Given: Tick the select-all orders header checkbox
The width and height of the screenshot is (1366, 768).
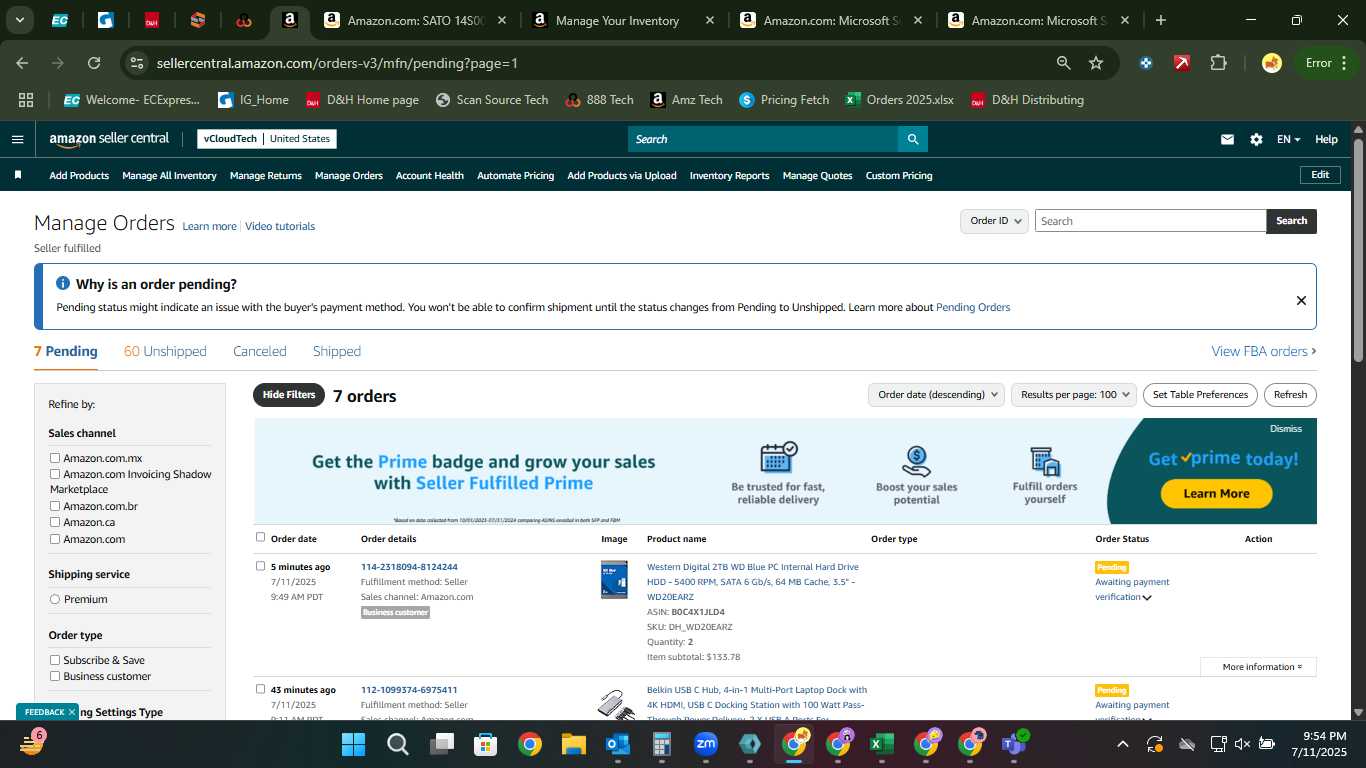Looking at the screenshot, I should pyautogui.click(x=261, y=537).
